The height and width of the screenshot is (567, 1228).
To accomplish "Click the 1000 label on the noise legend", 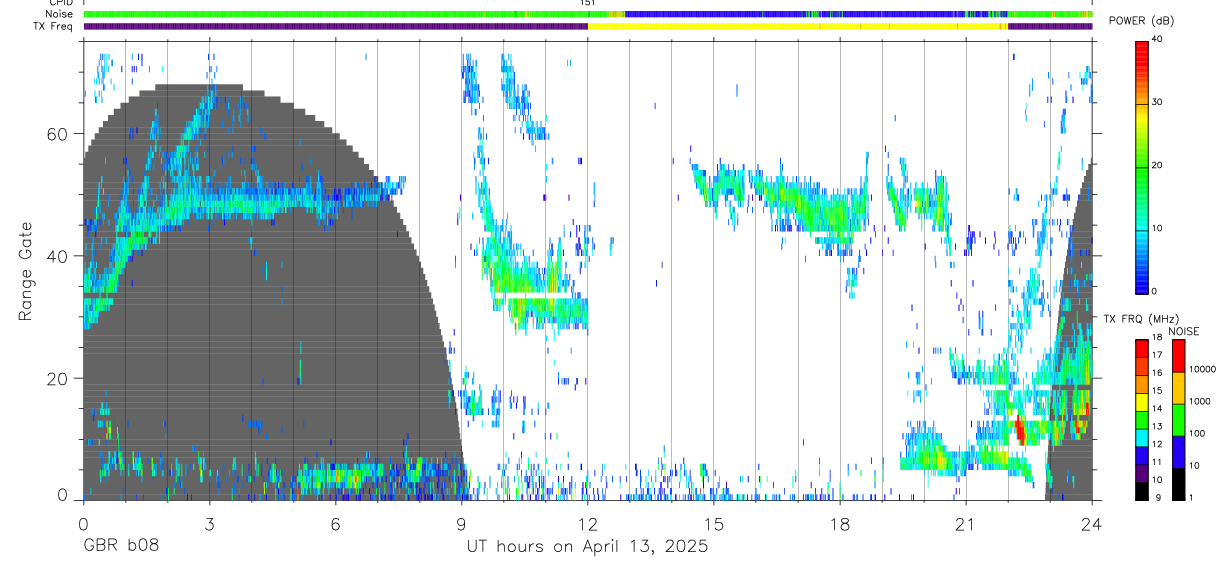I will click(x=1200, y=401).
